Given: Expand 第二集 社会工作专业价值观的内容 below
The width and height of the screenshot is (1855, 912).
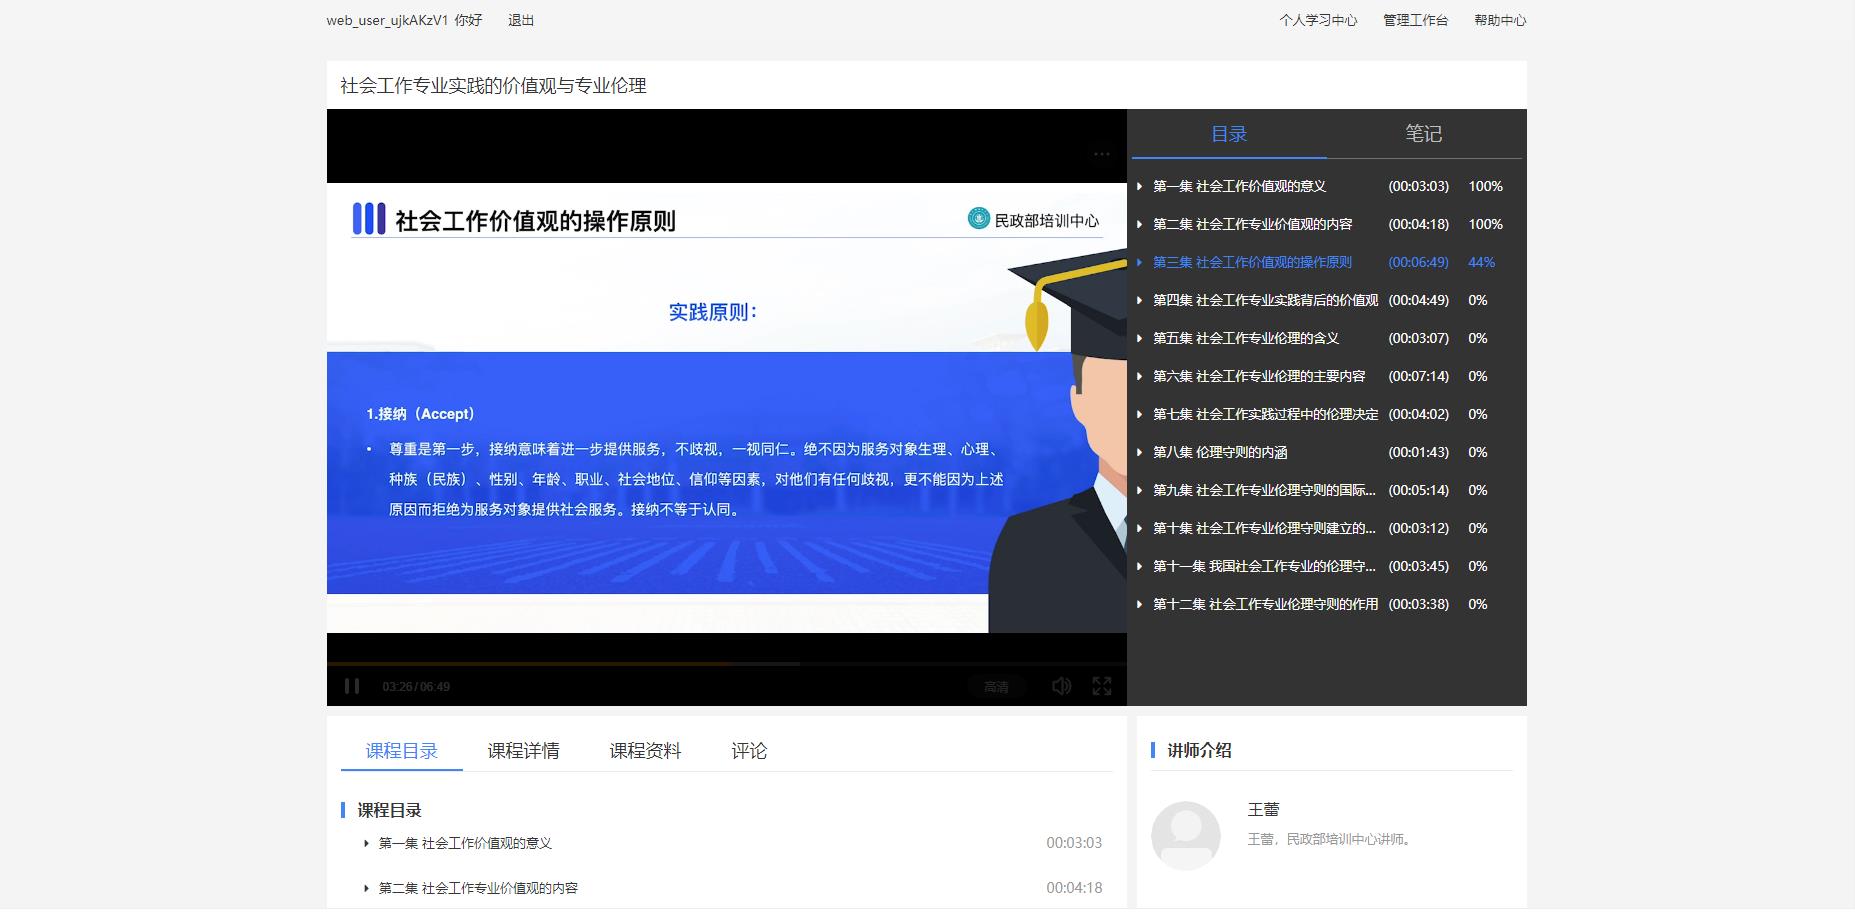Looking at the screenshot, I should tap(366, 888).
